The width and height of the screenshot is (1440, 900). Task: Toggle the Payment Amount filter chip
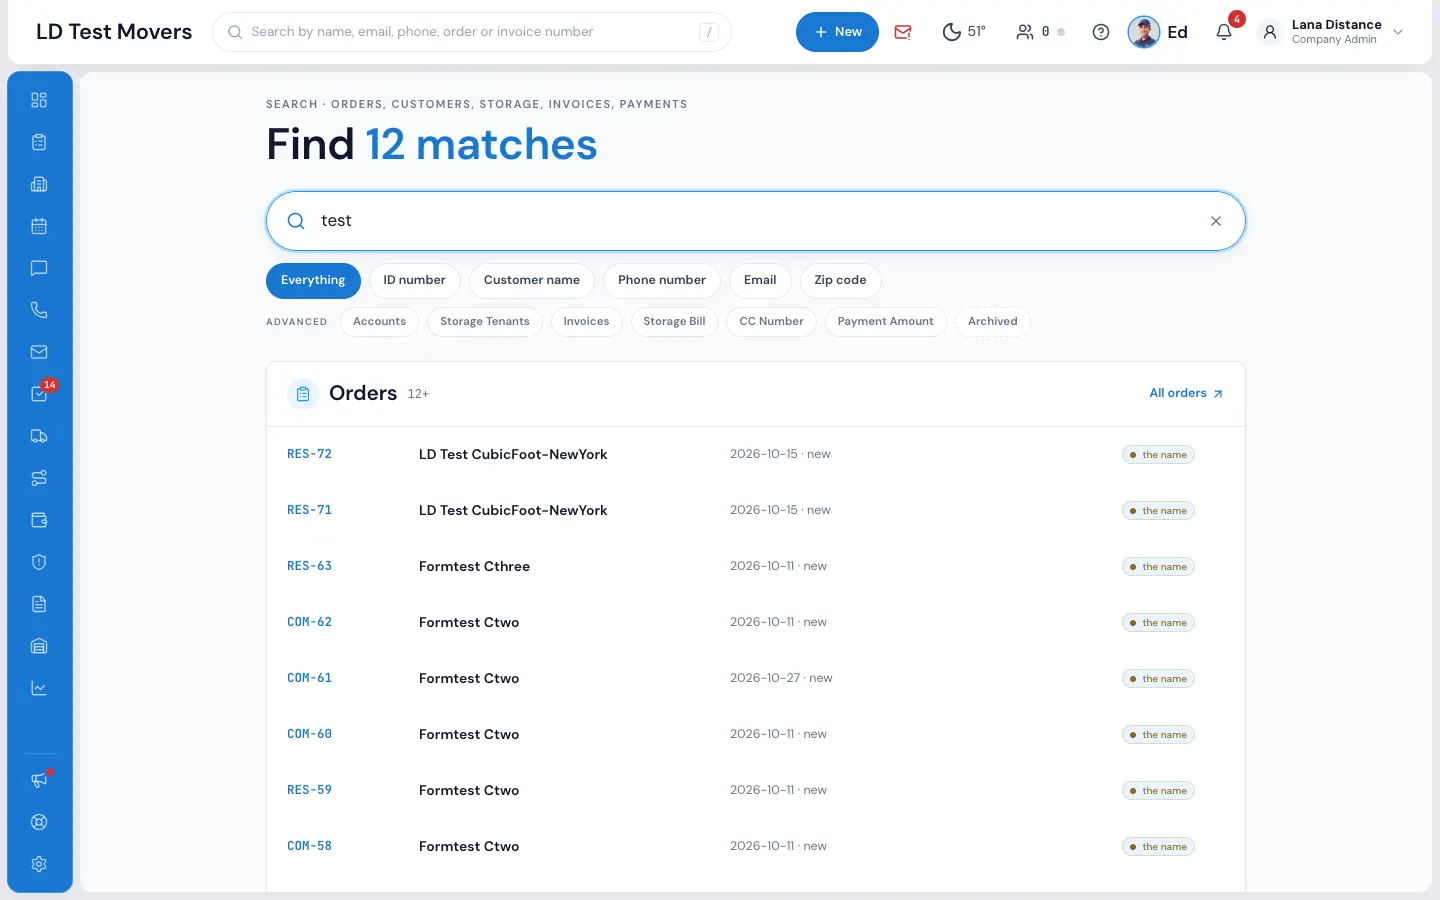[885, 322]
